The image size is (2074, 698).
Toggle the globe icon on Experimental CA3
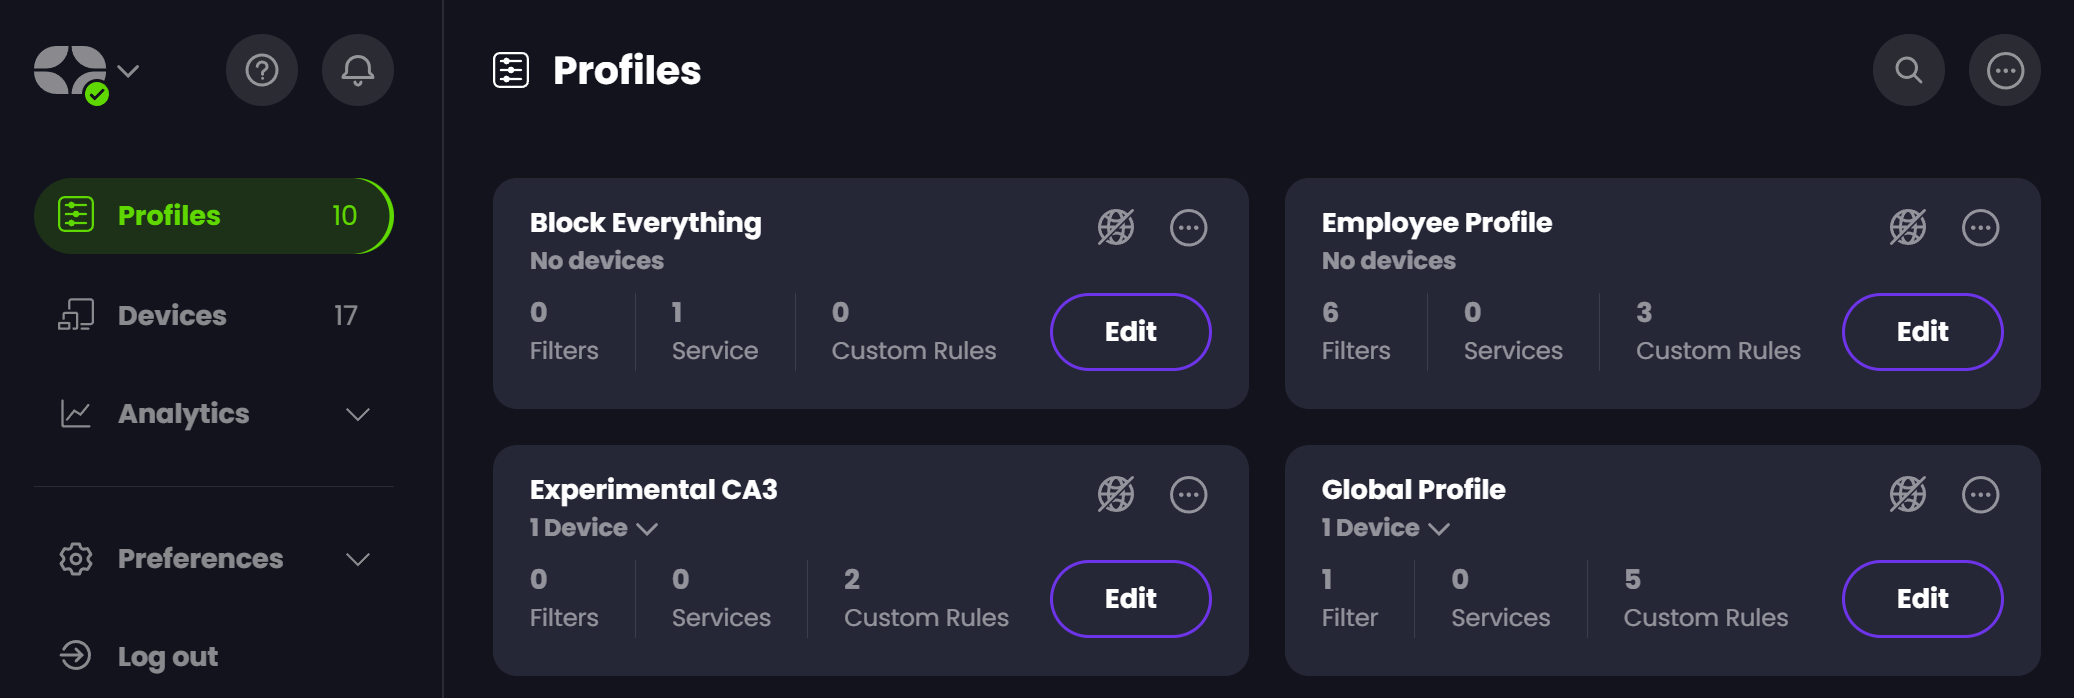[1116, 495]
